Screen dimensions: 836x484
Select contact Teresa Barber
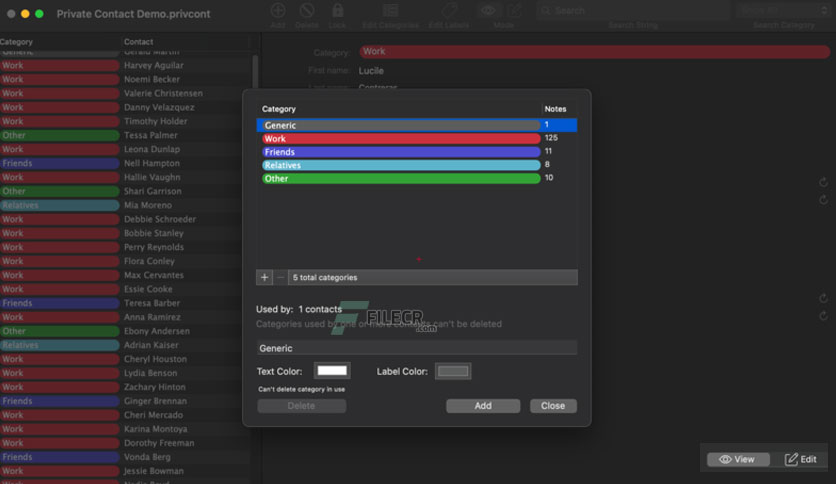pyautogui.click(x=151, y=303)
